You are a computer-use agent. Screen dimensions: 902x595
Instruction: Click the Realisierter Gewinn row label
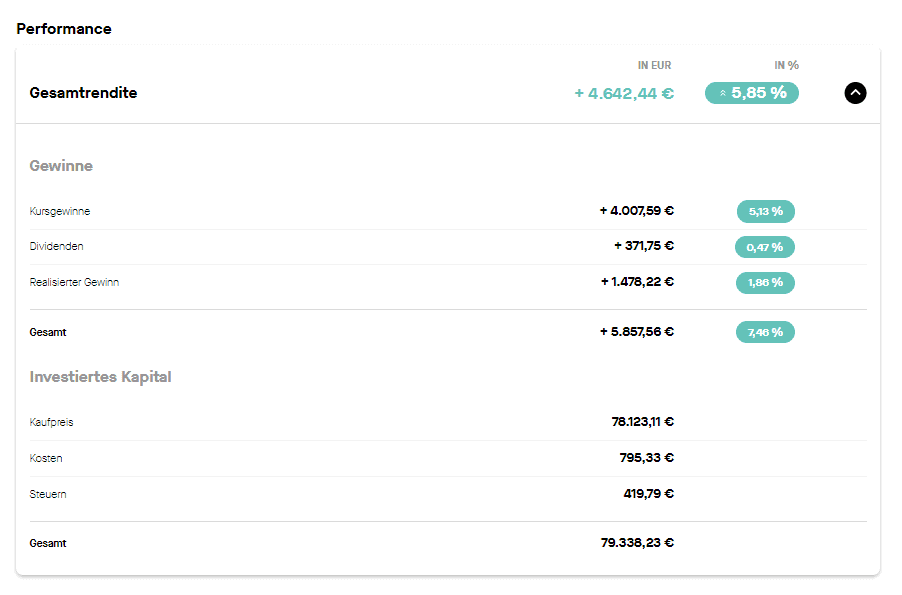(74, 282)
